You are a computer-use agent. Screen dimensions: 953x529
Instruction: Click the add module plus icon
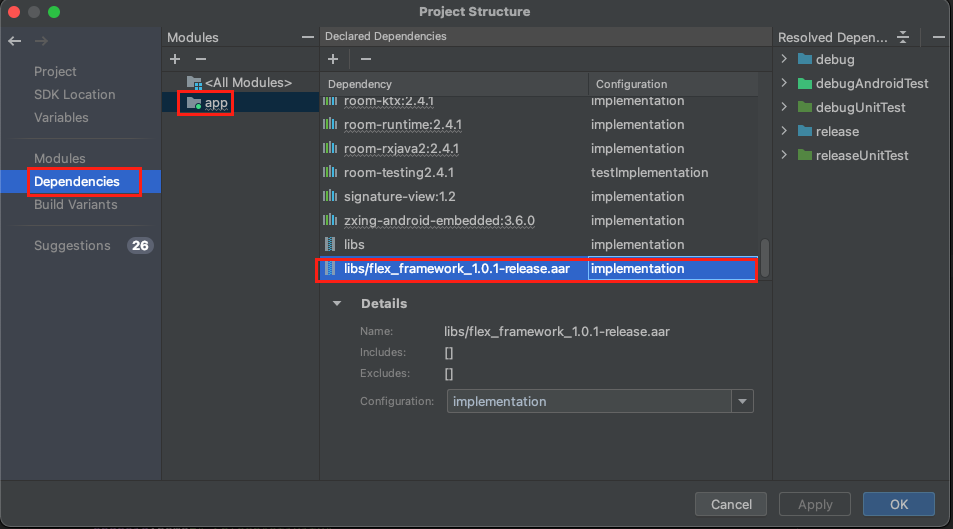click(175, 60)
